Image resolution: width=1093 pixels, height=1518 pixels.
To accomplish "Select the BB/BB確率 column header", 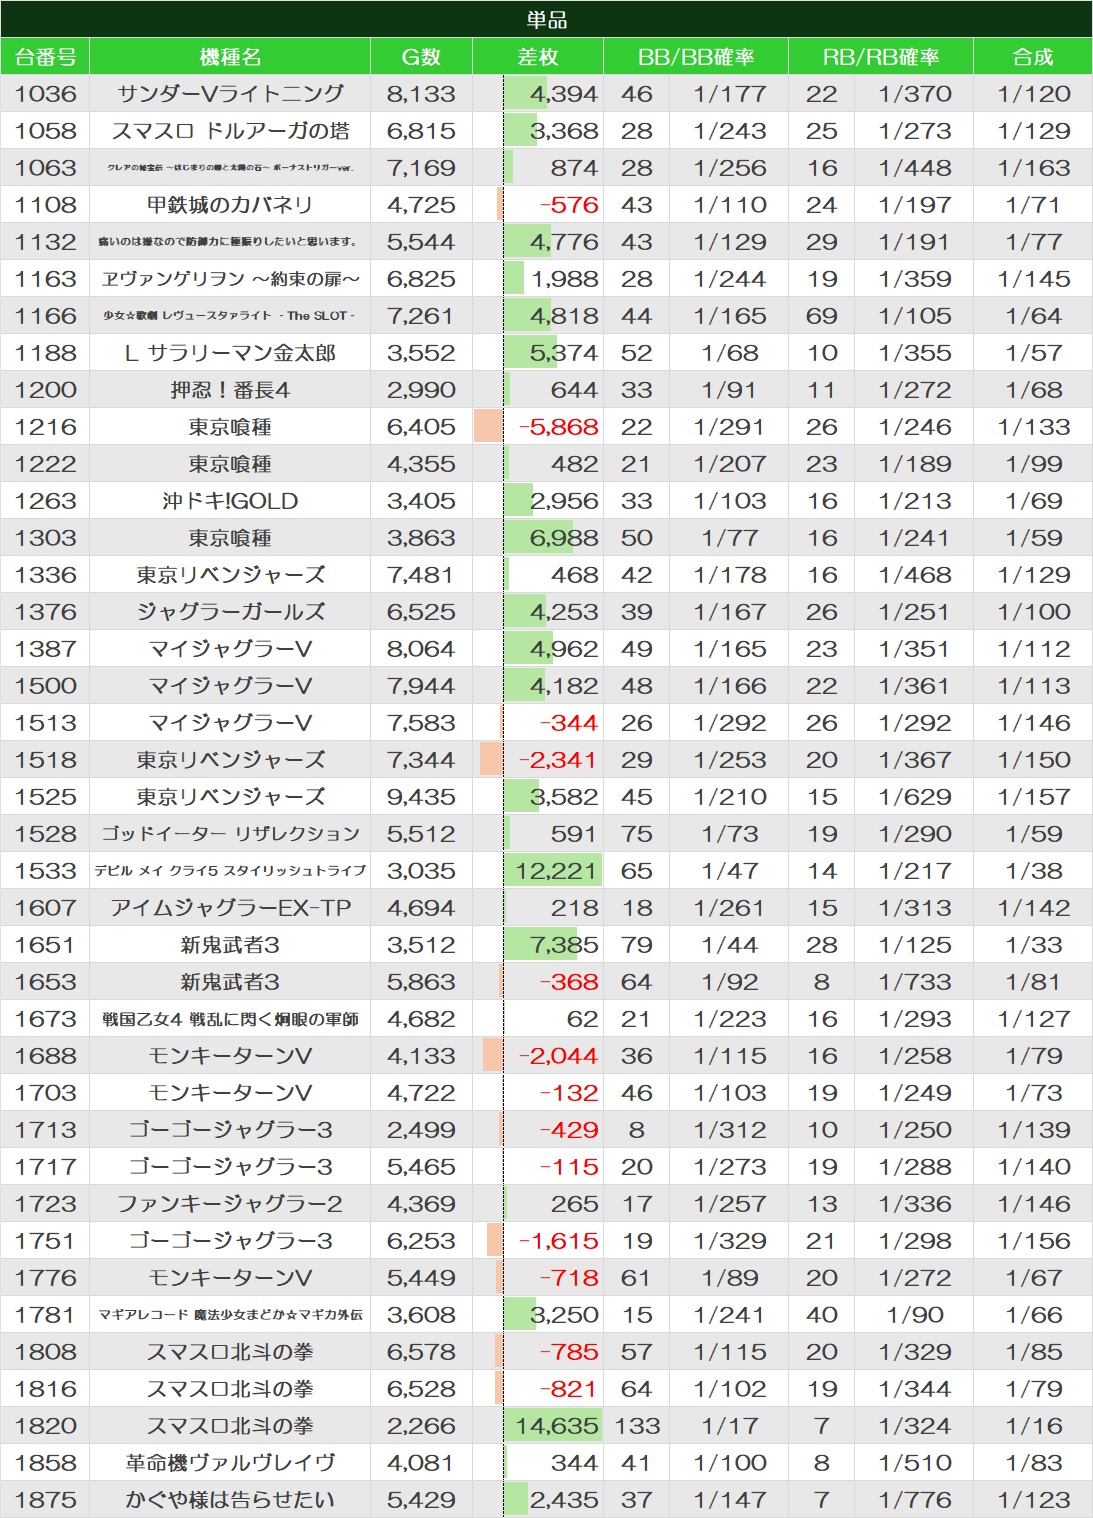I will [696, 57].
